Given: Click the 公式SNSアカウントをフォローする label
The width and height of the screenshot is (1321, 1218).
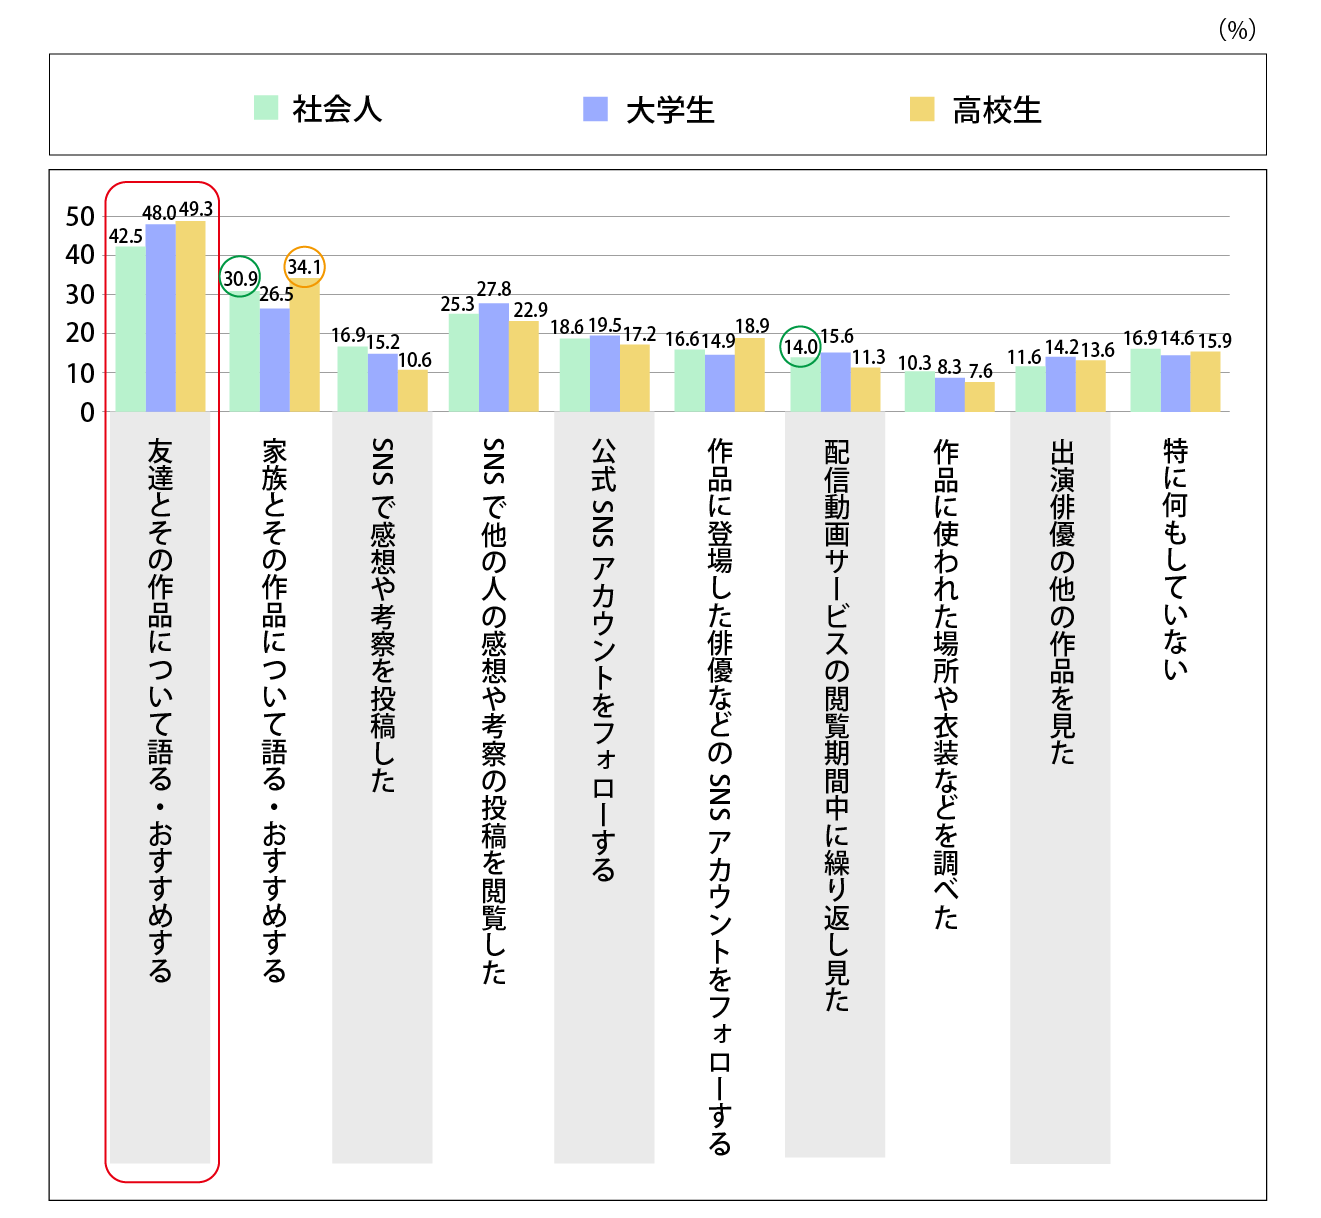Looking at the screenshot, I should (604, 659).
